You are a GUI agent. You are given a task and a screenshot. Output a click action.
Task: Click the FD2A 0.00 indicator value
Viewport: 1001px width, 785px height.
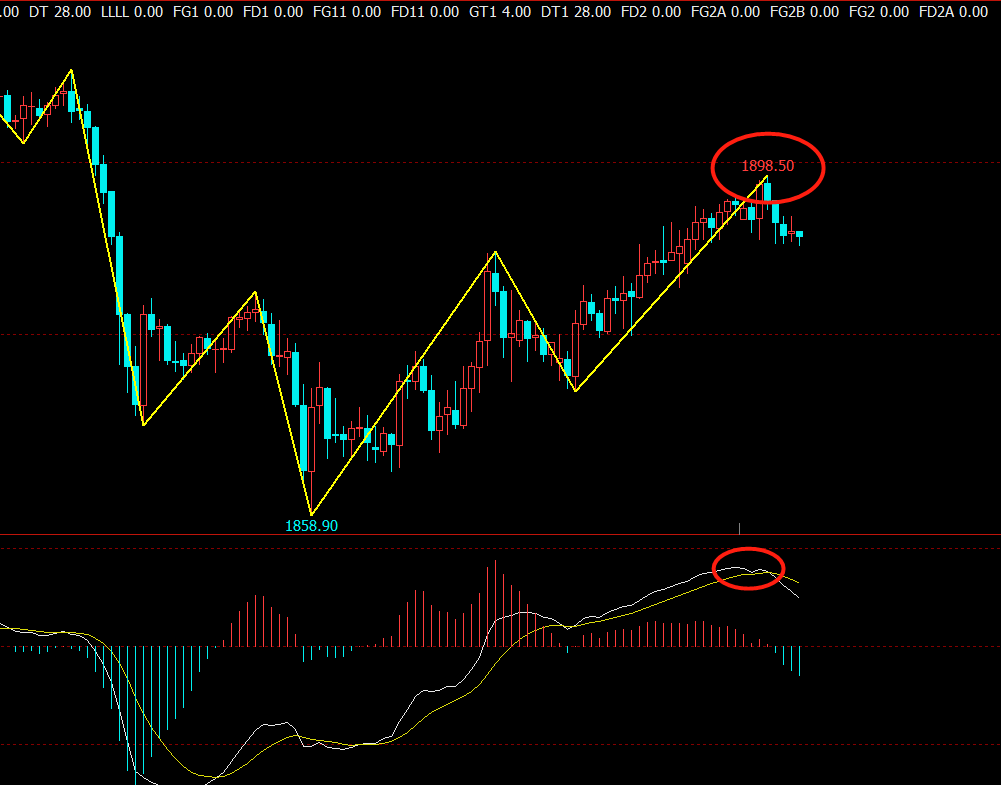954,11
